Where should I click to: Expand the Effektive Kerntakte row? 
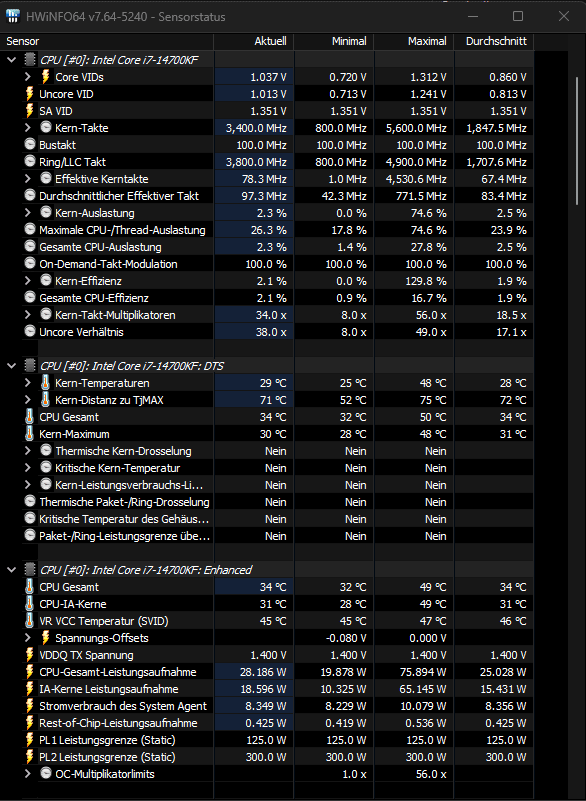tap(28, 179)
